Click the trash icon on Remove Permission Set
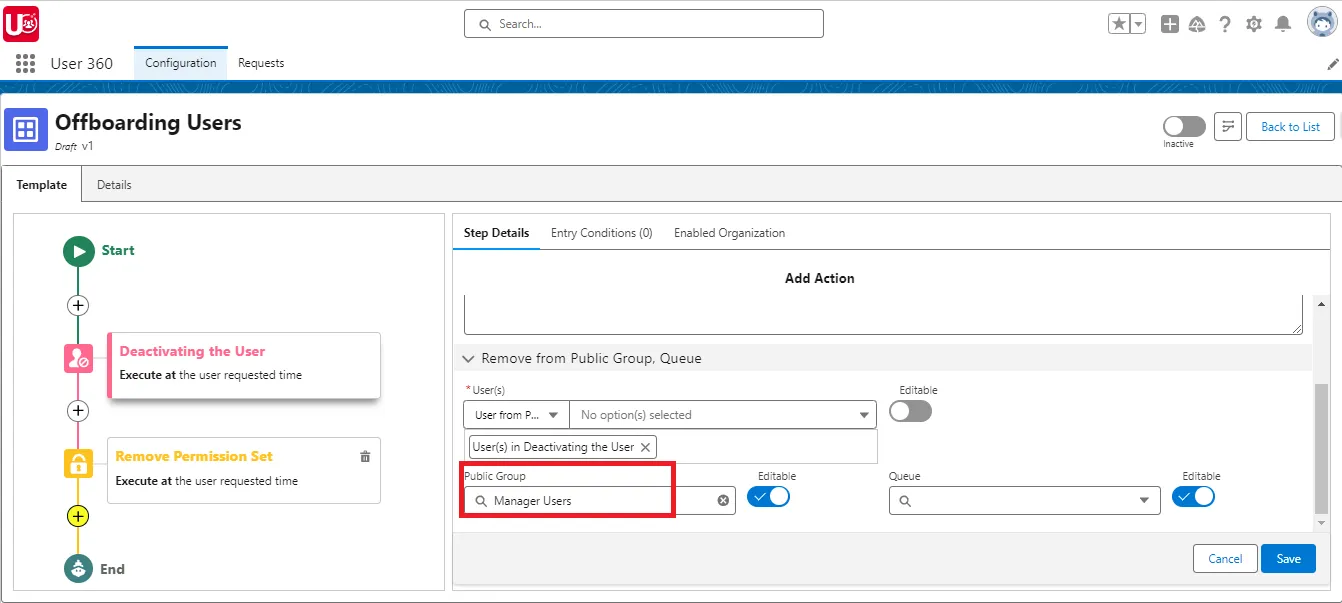1342x603 pixels. pyautogui.click(x=365, y=454)
